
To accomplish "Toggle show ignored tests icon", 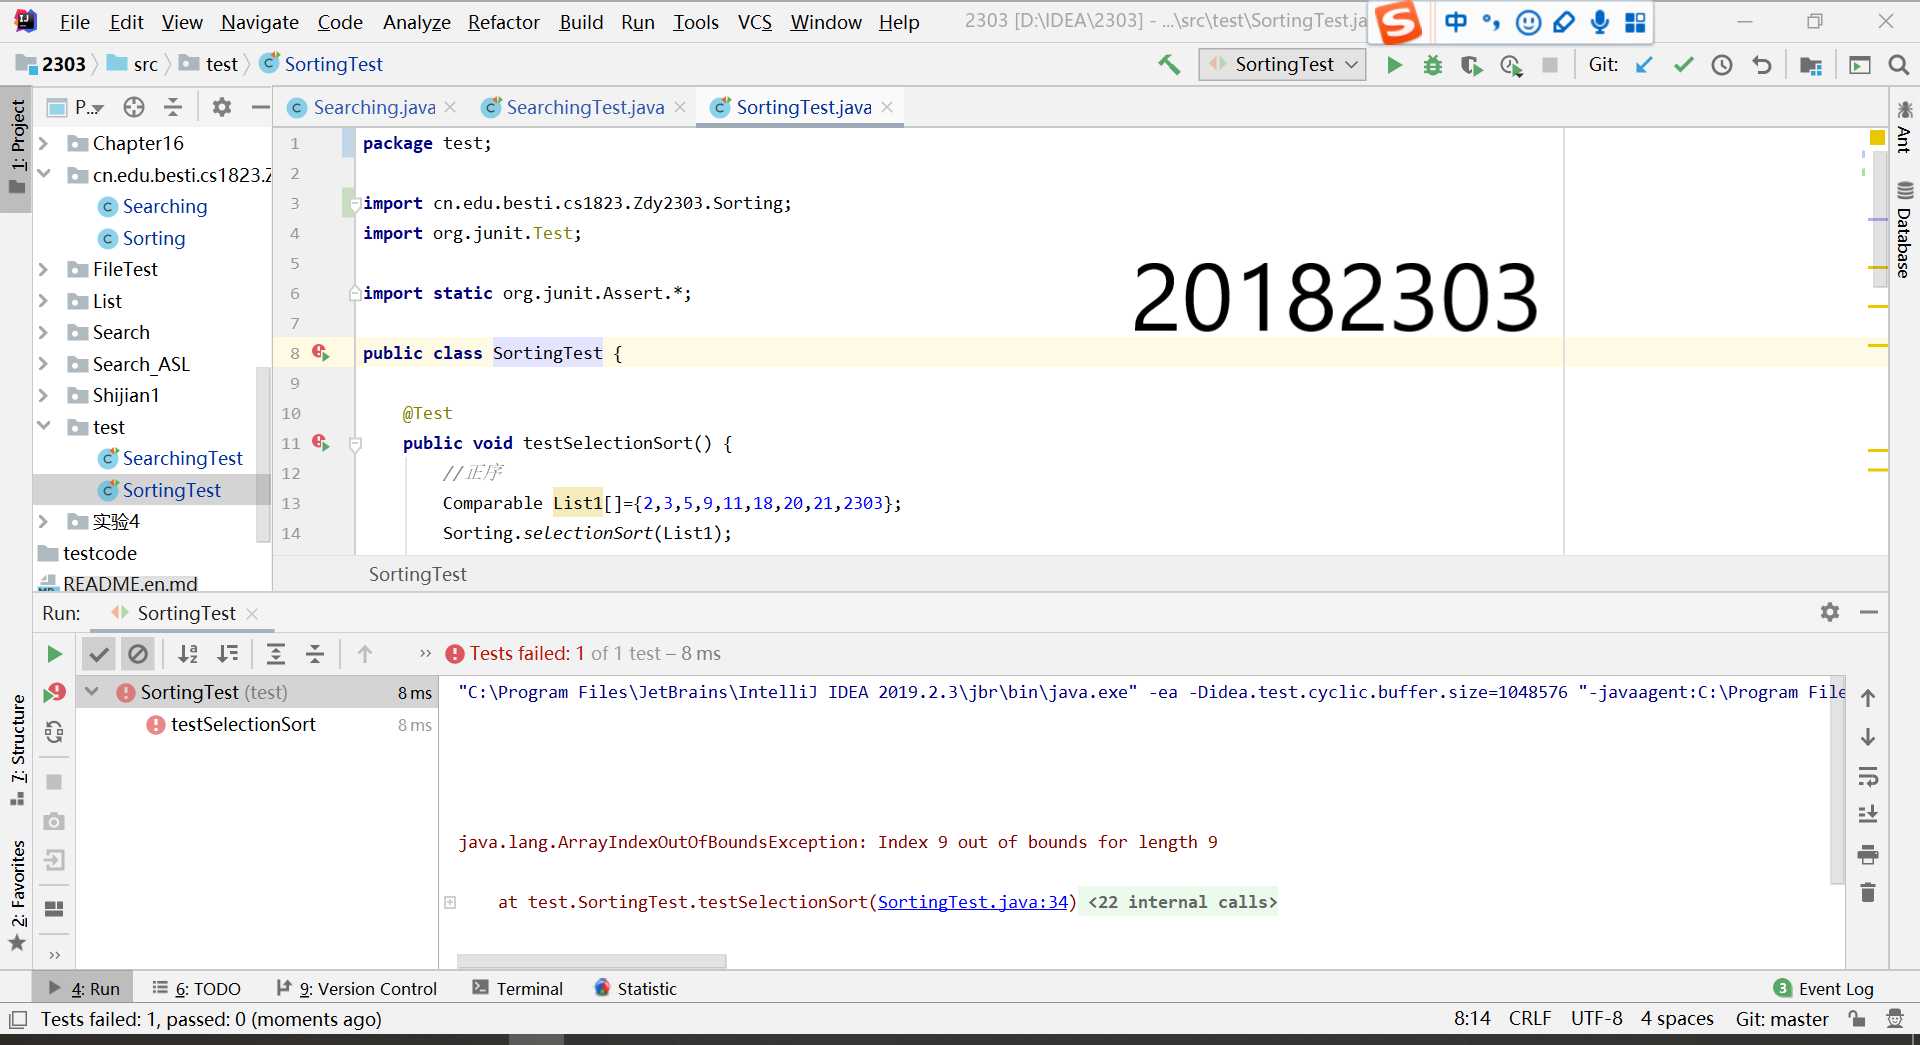I will pos(138,654).
